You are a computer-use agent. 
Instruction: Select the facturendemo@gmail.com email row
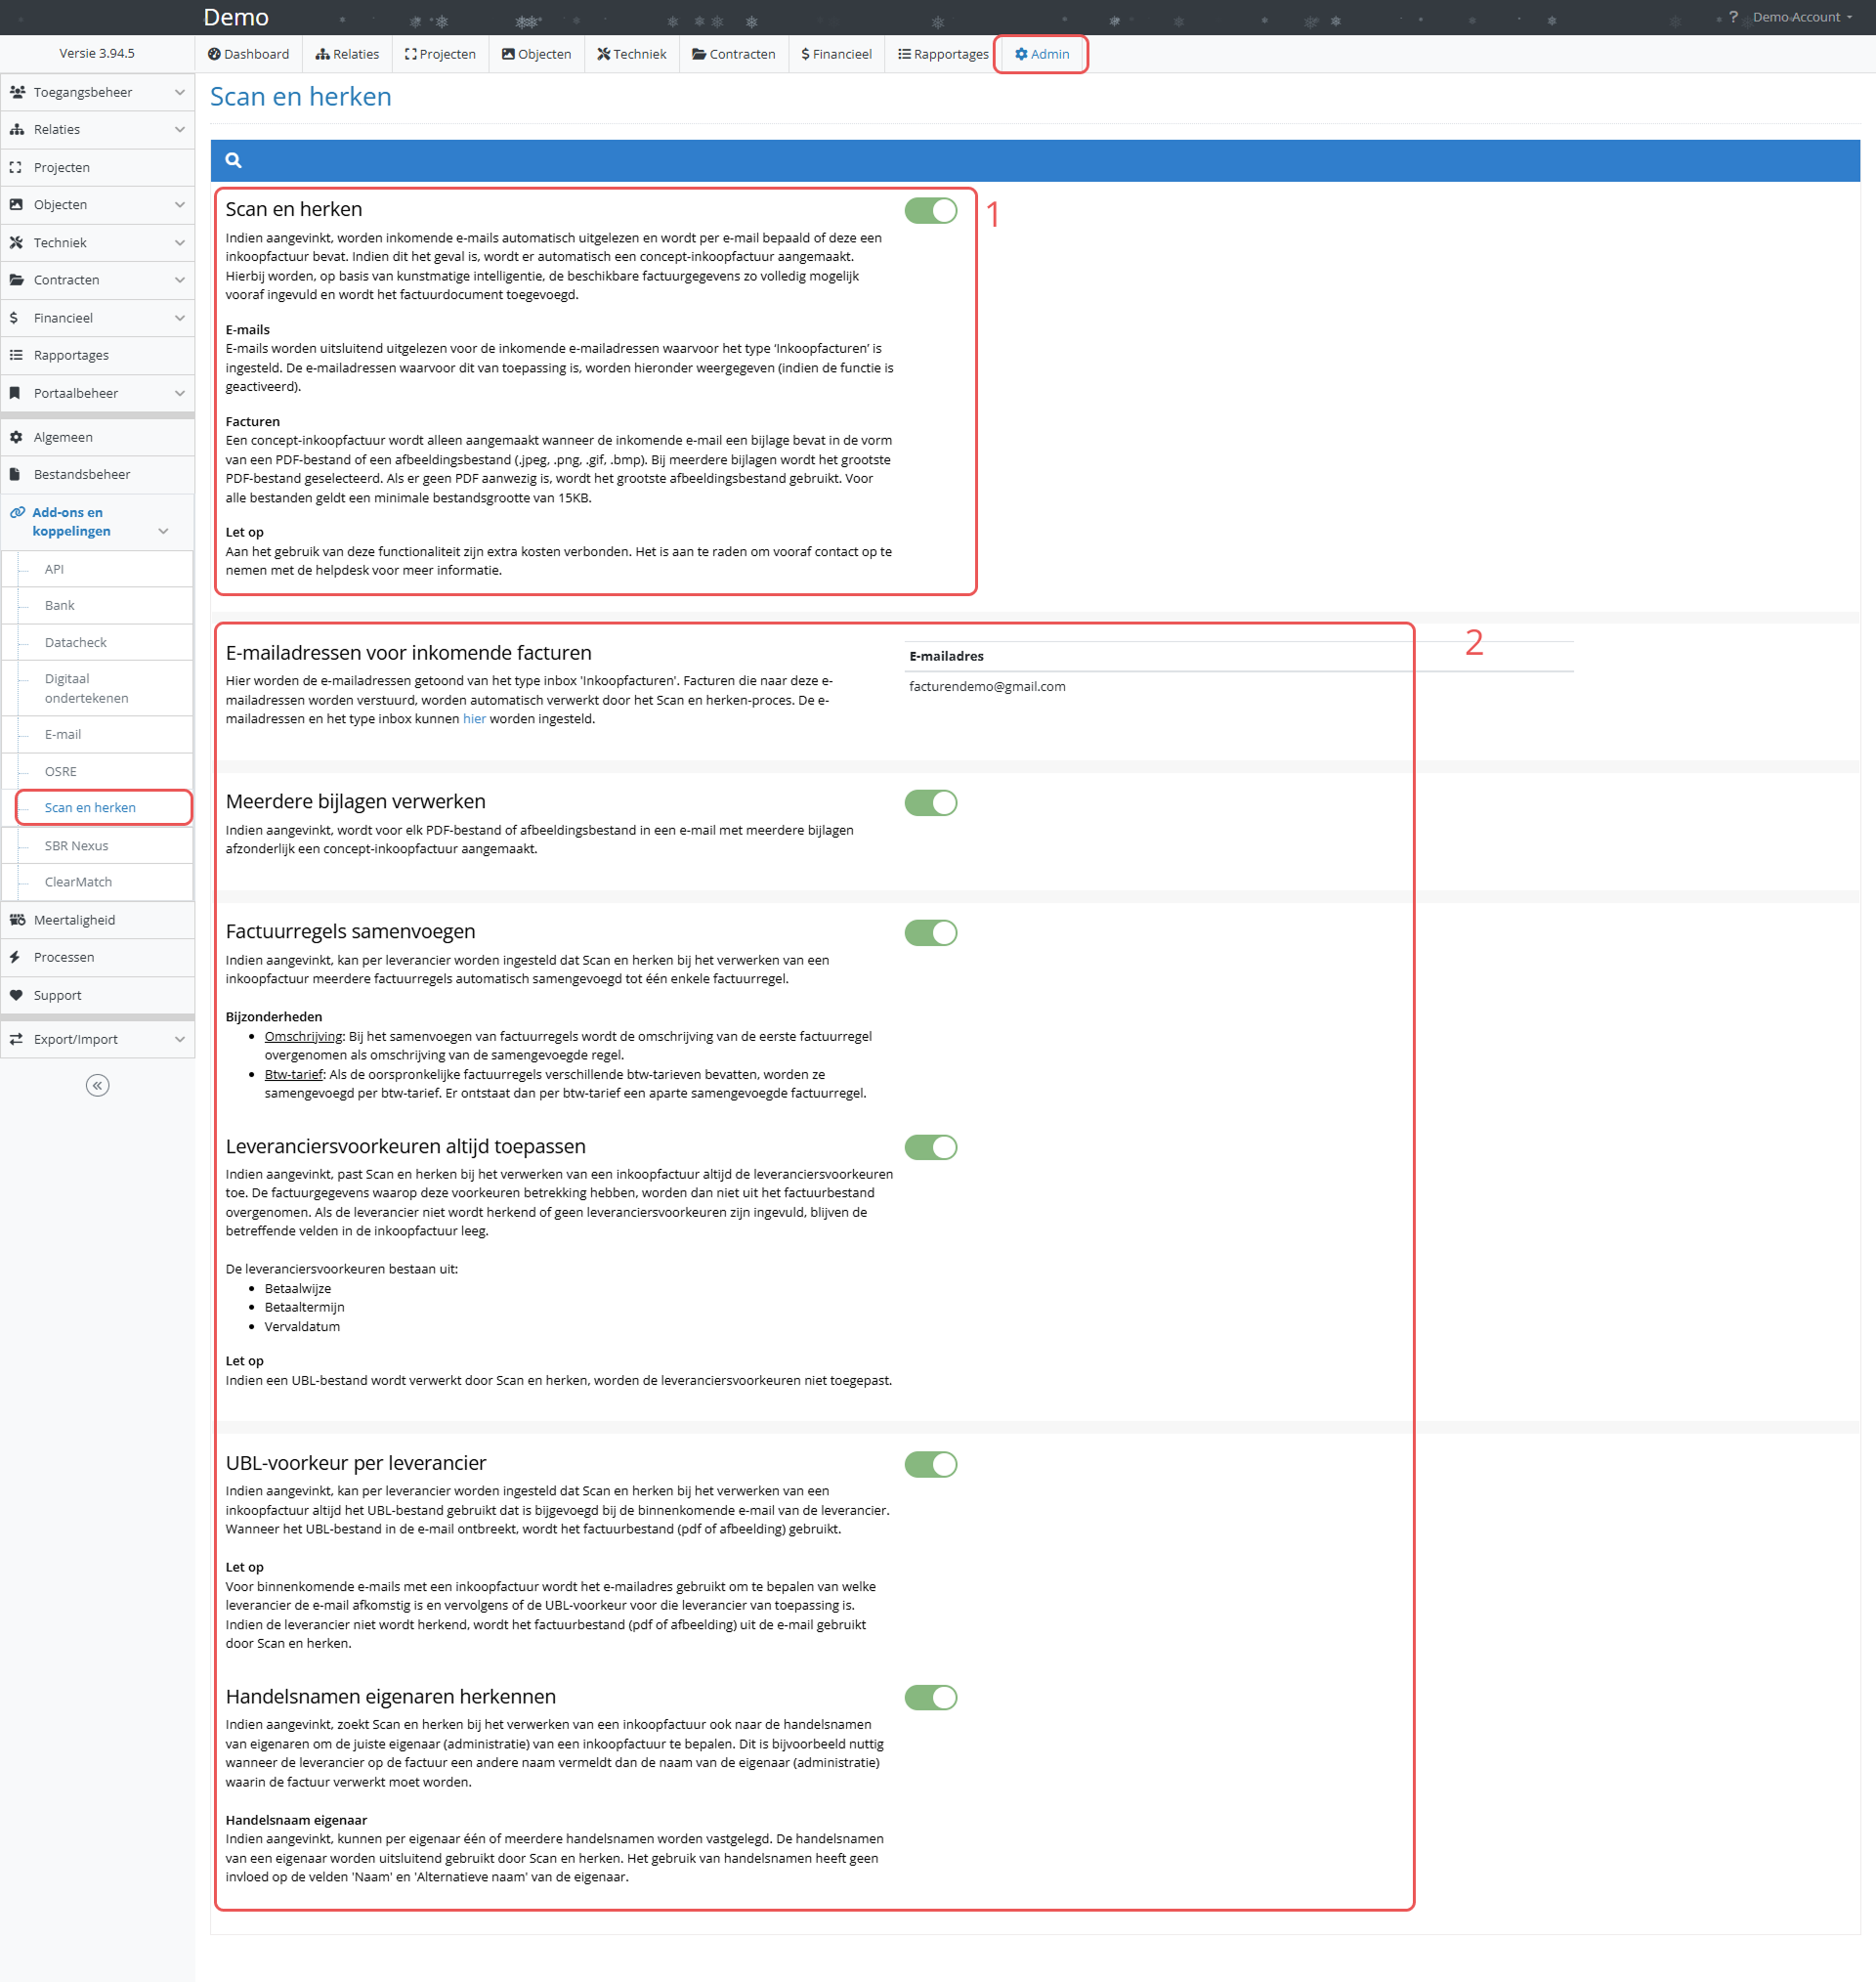pos(987,686)
